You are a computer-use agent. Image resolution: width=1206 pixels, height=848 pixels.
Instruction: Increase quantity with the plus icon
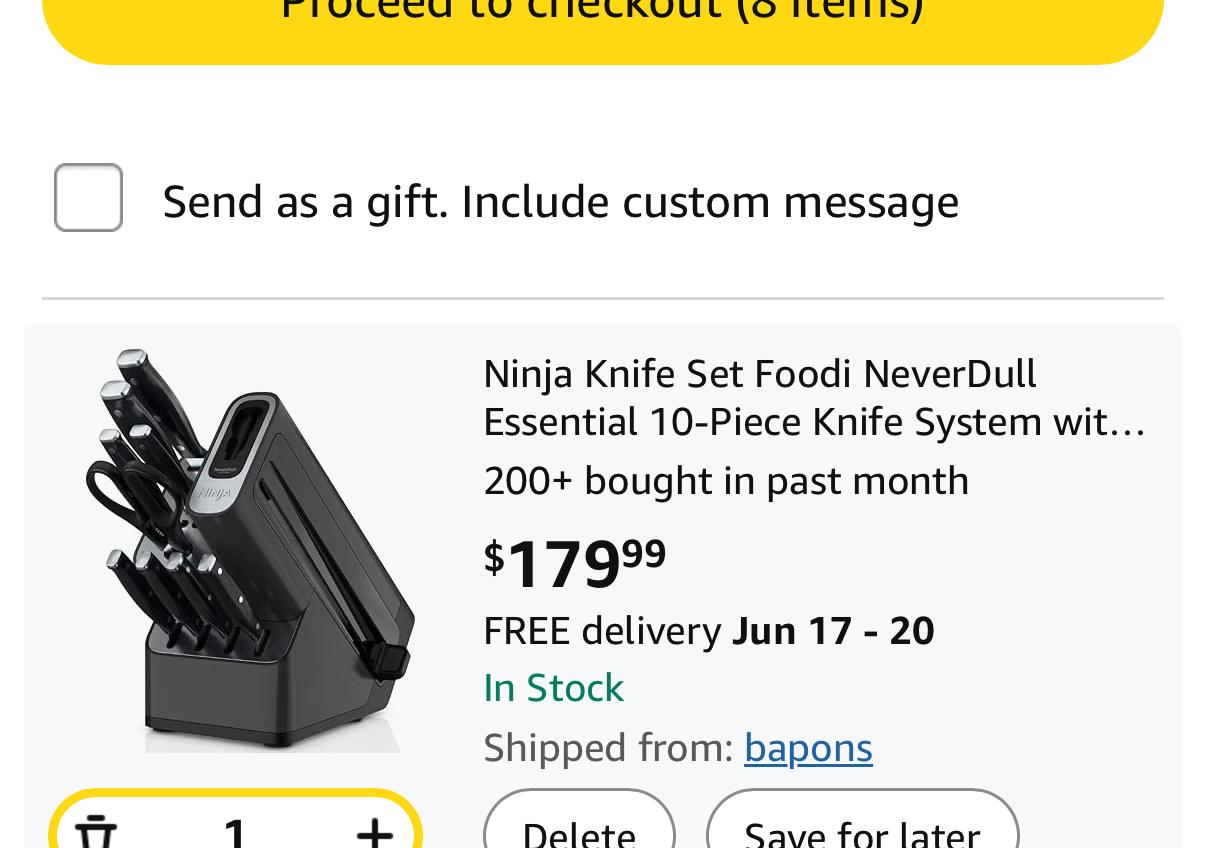[x=374, y=830]
